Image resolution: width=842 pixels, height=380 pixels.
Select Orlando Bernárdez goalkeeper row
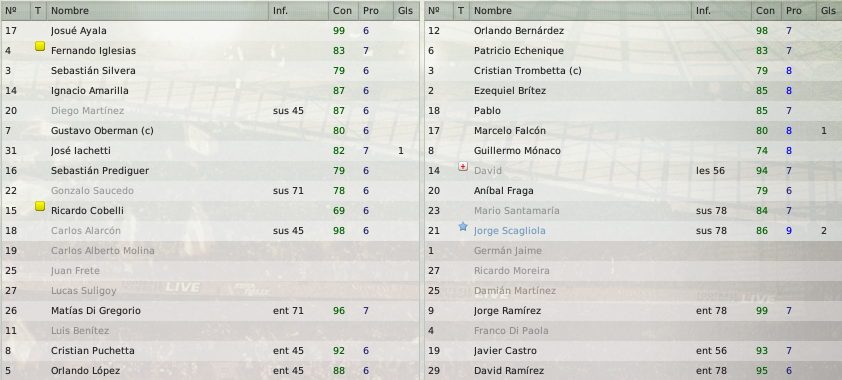click(x=633, y=31)
